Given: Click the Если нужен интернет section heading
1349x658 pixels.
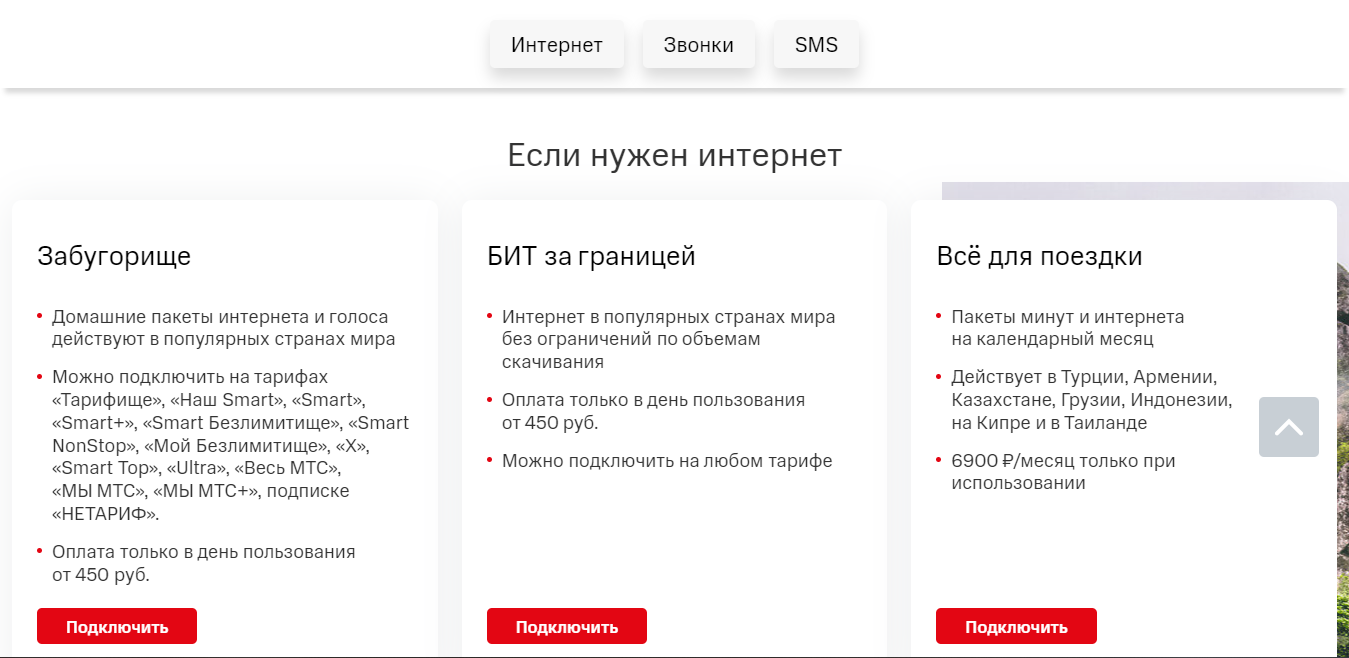Looking at the screenshot, I should tap(674, 156).
